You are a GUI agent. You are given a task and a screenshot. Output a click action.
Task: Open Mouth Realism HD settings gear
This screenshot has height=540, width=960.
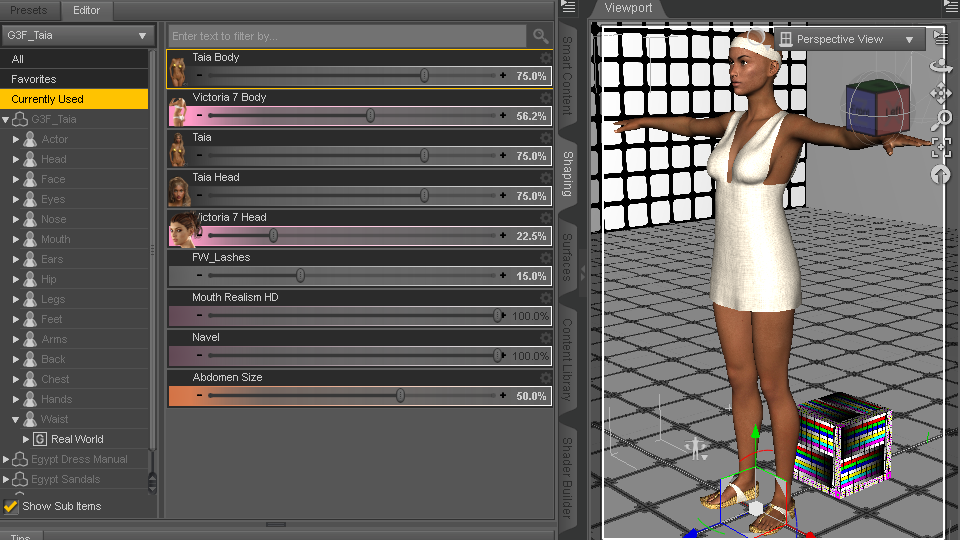click(x=545, y=298)
